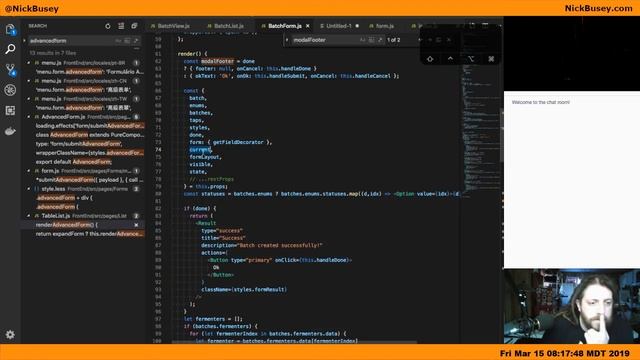Toggle Match Whole Word in the editor find widget
Image resolution: width=640 pixels, height=360 pixels.
point(371,40)
